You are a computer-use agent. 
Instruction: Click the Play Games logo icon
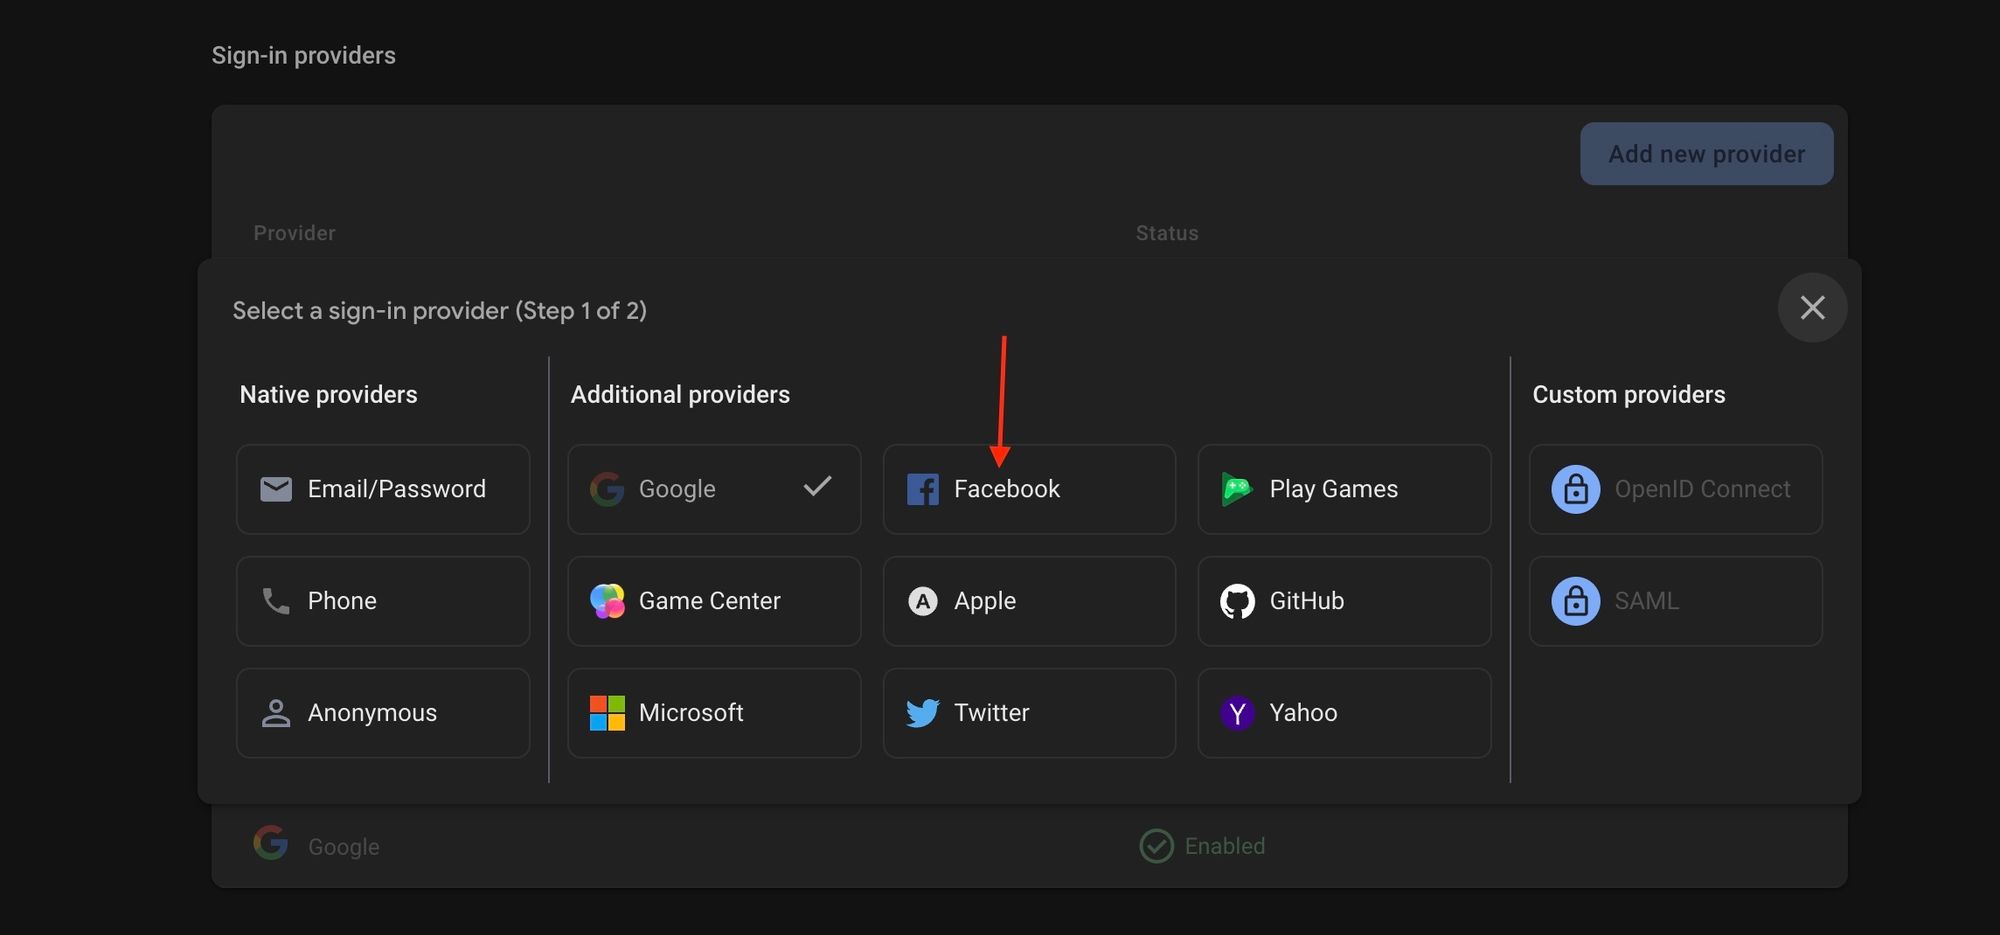click(x=1237, y=489)
